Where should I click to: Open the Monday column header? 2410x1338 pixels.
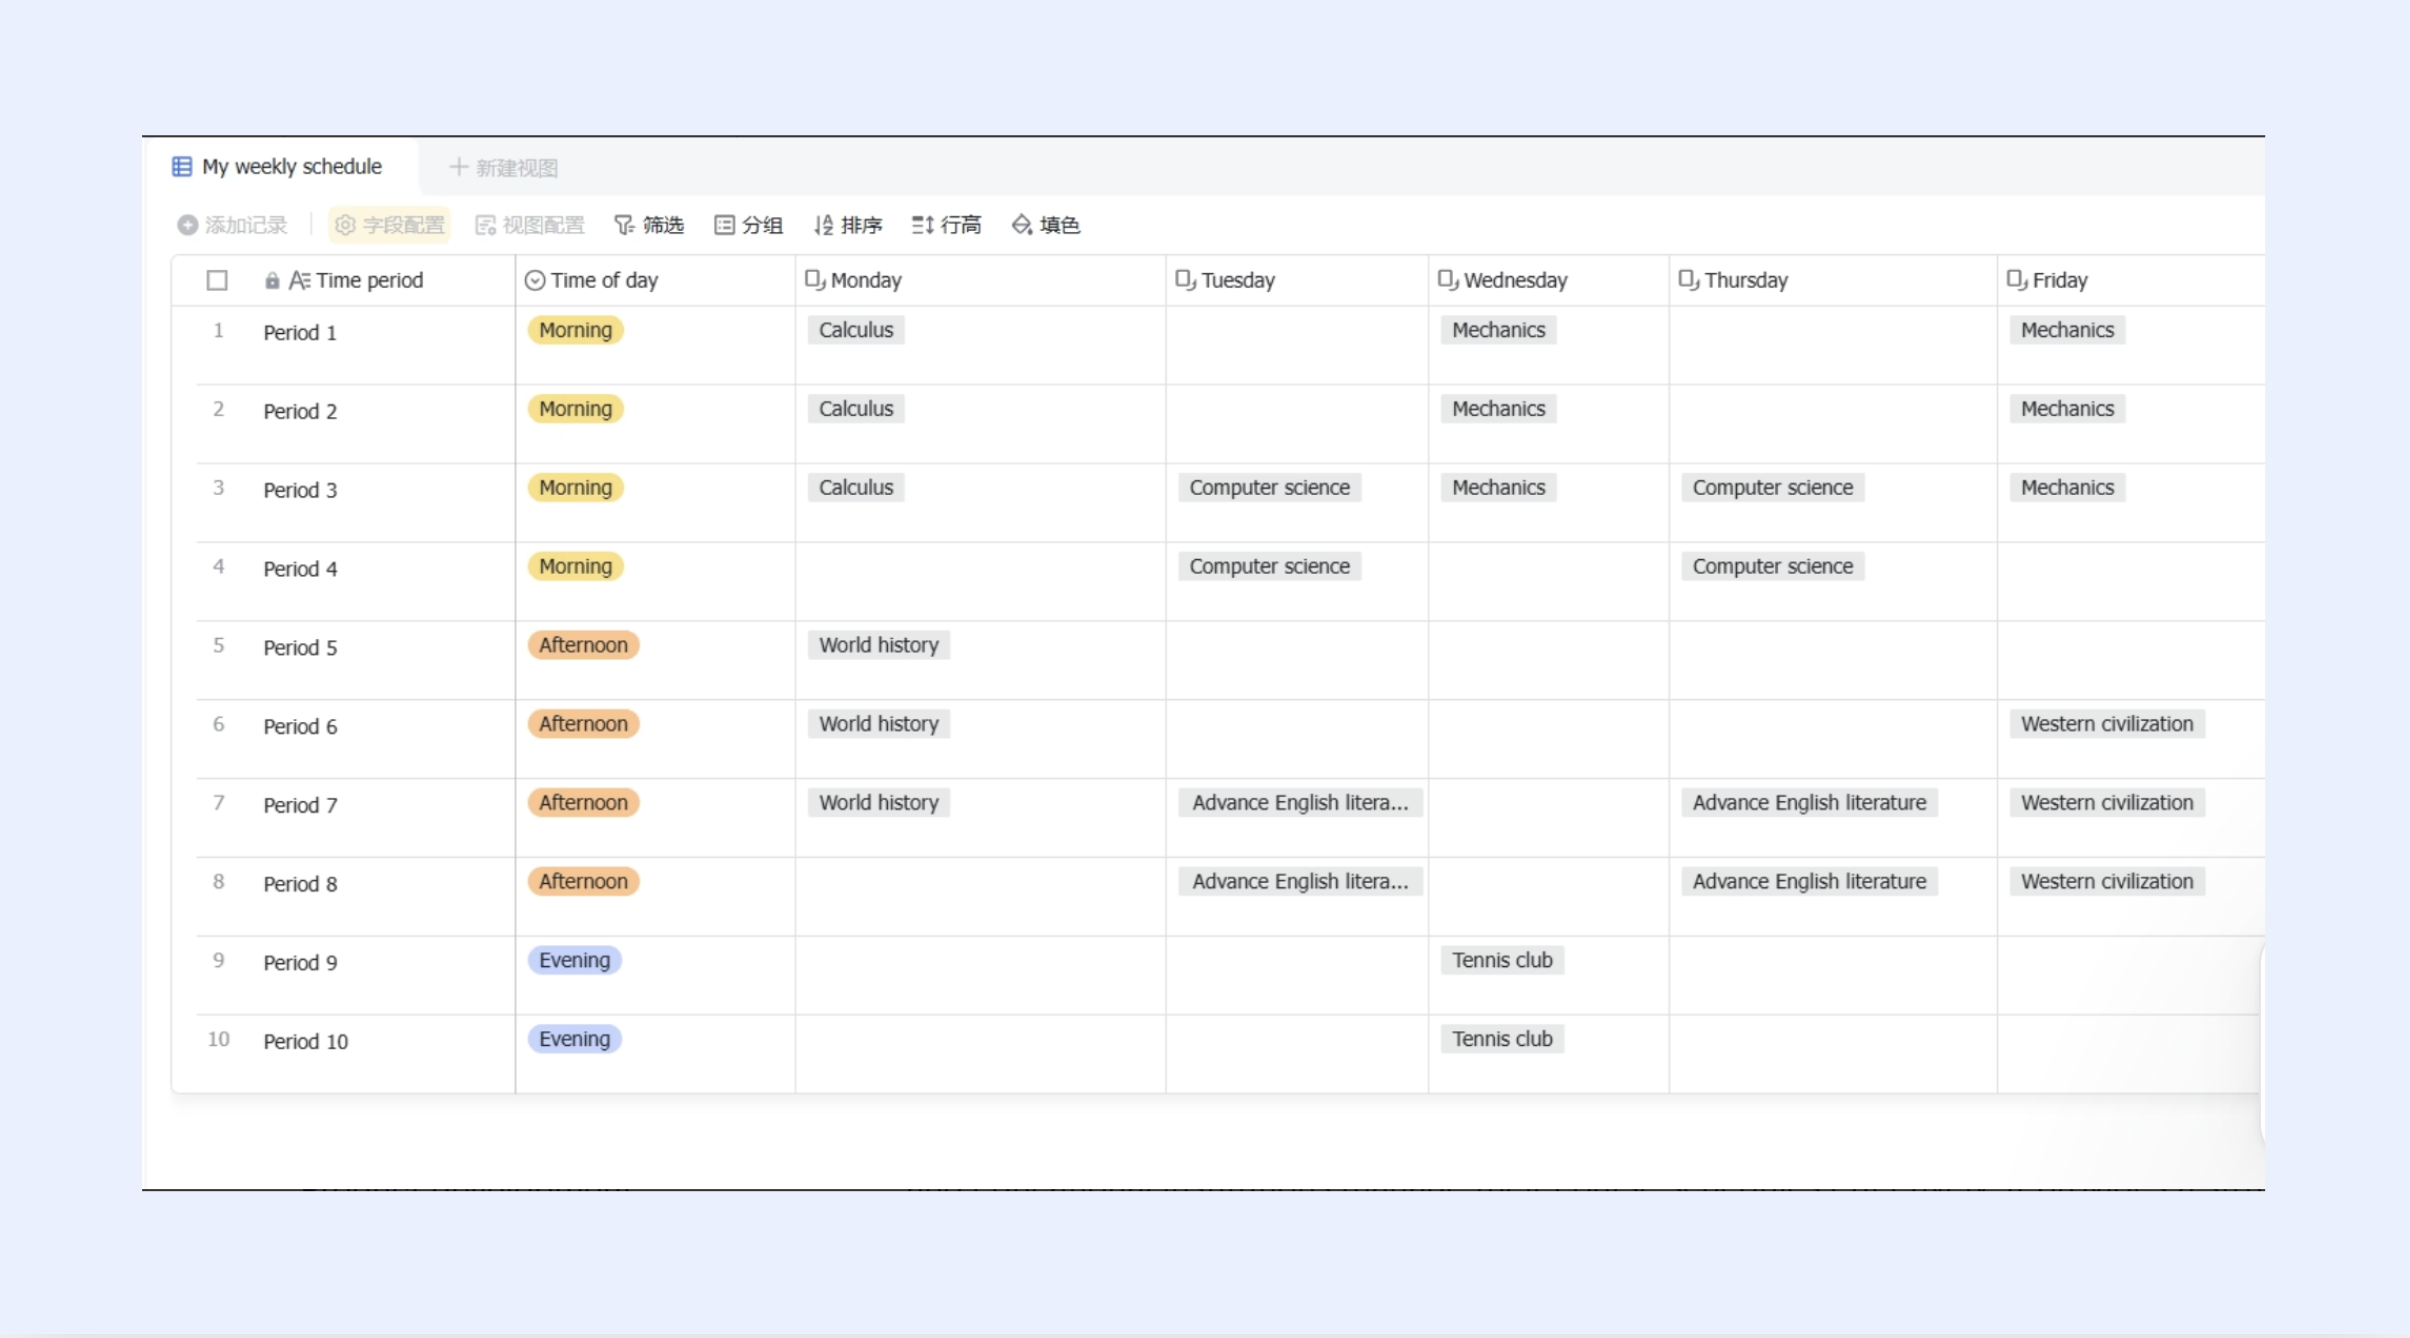pyautogui.click(x=865, y=281)
